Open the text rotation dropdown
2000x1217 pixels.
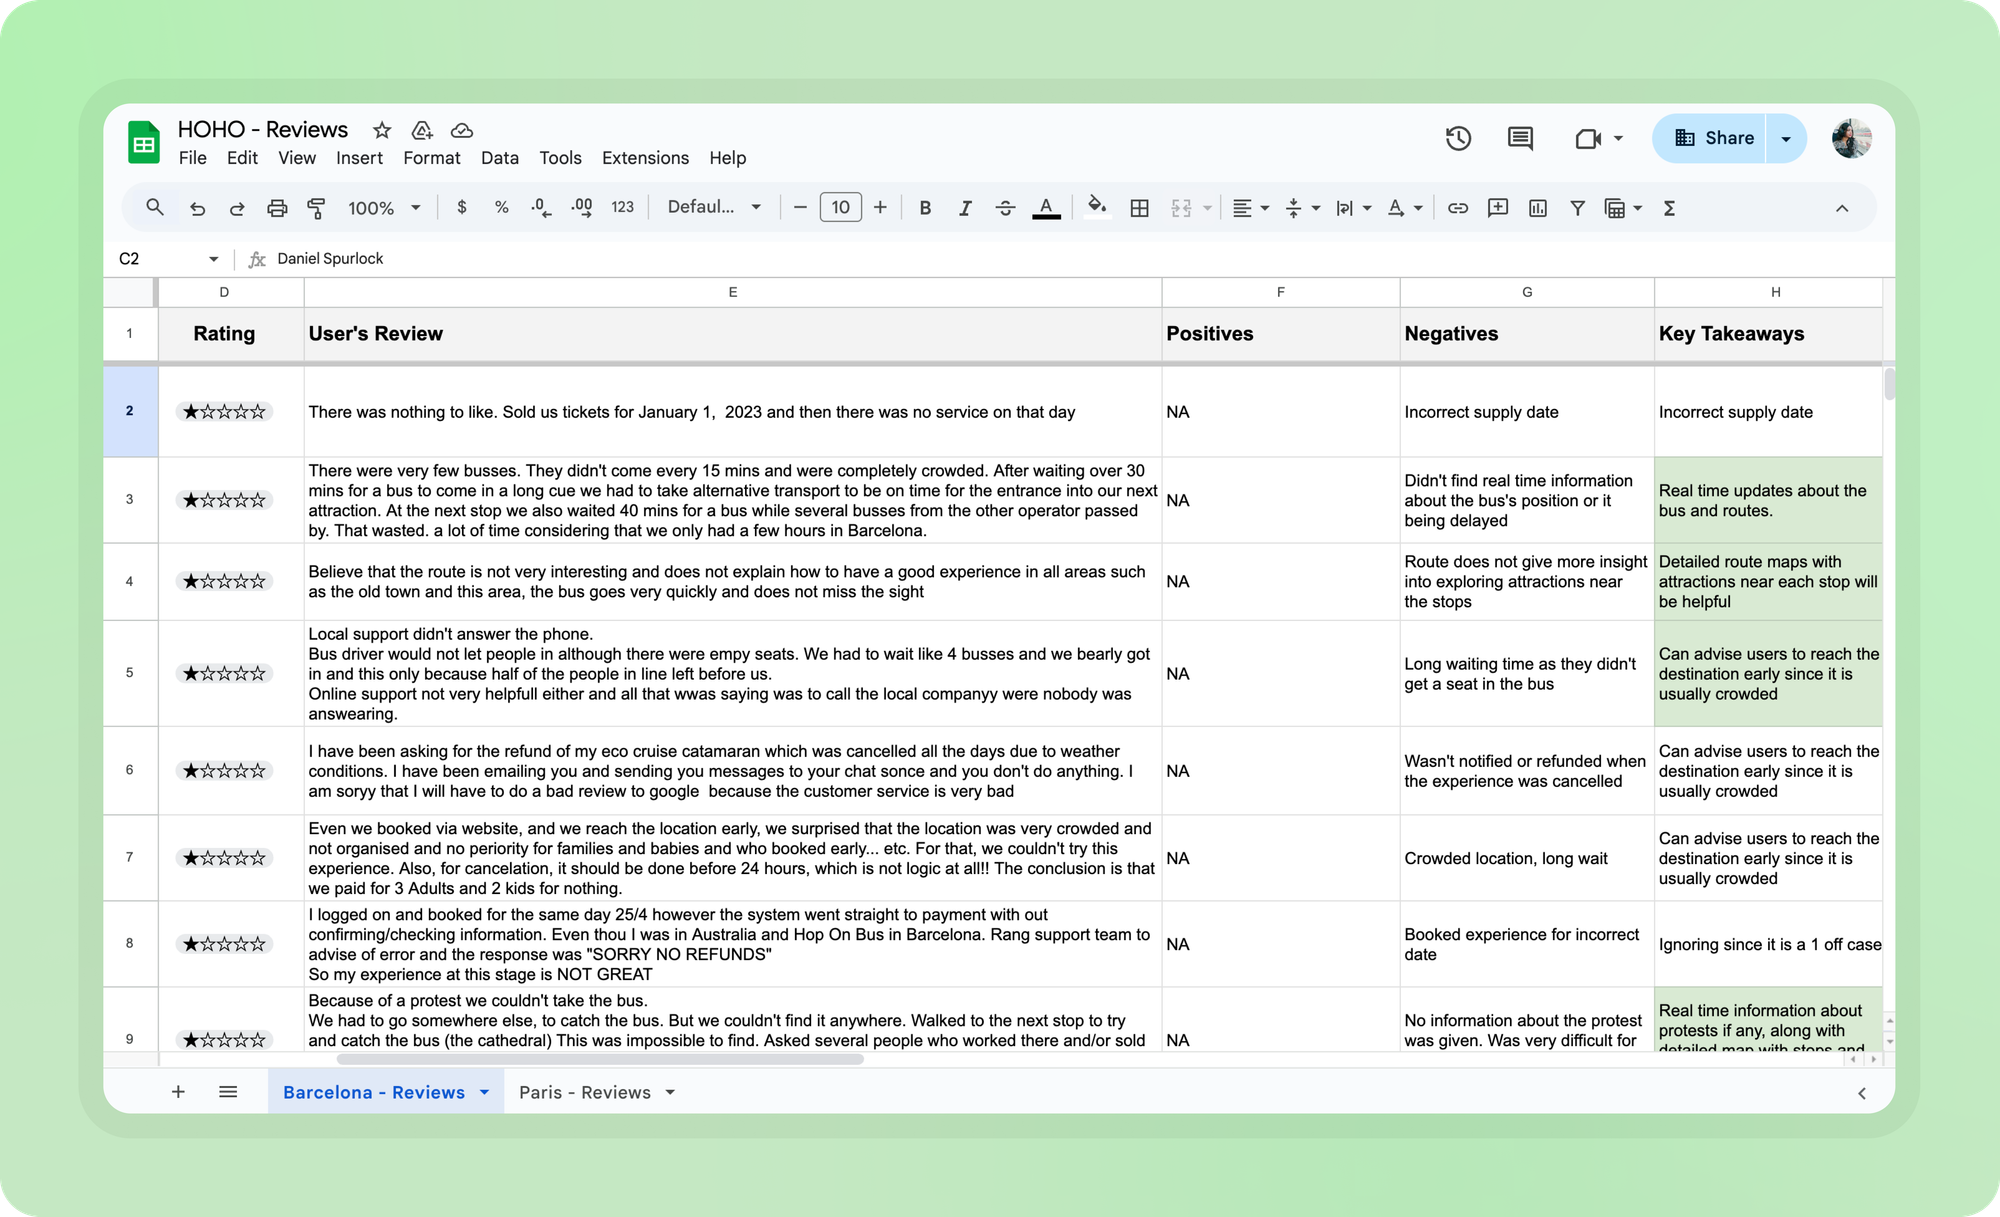click(x=1405, y=208)
